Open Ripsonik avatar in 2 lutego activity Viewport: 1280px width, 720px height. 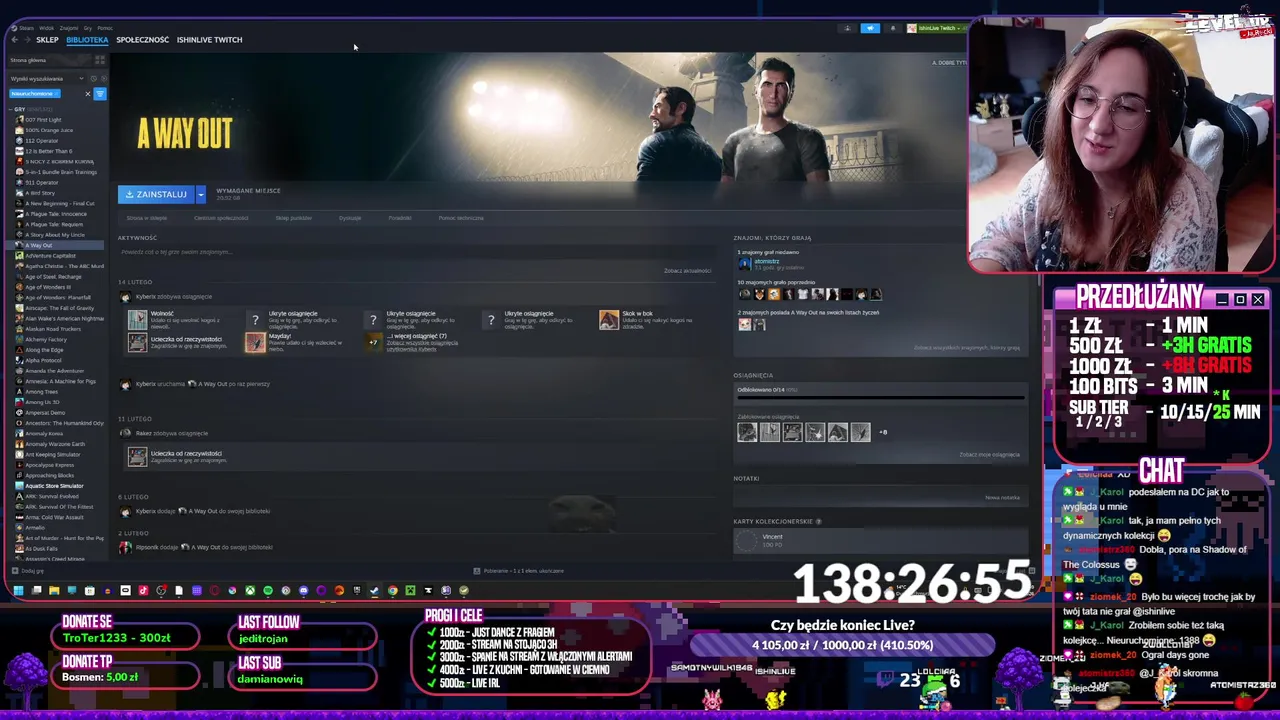pyautogui.click(x=125, y=547)
